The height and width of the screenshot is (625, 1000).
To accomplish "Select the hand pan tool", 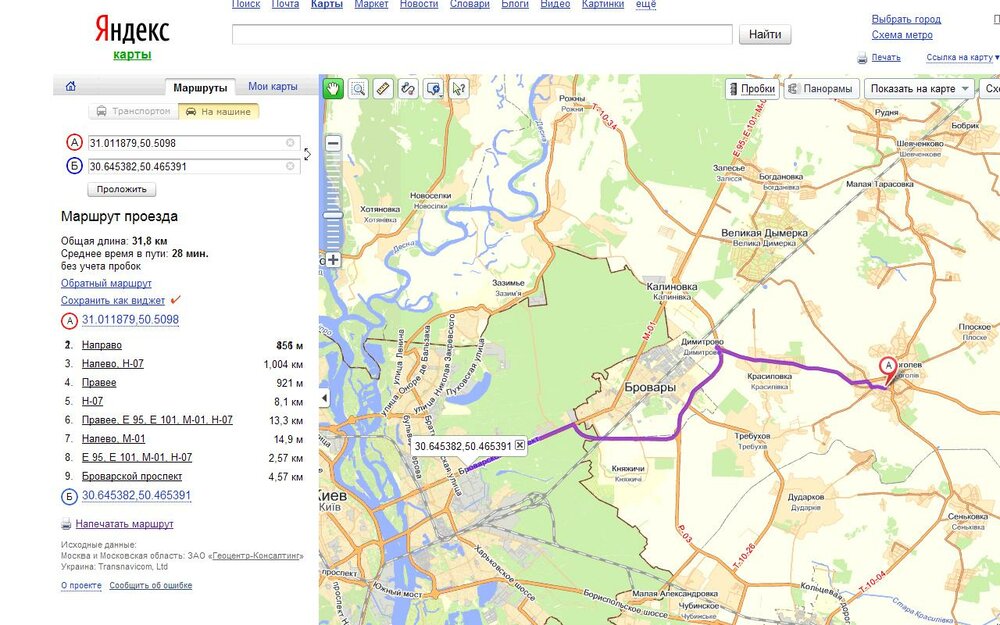I will (x=332, y=88).
